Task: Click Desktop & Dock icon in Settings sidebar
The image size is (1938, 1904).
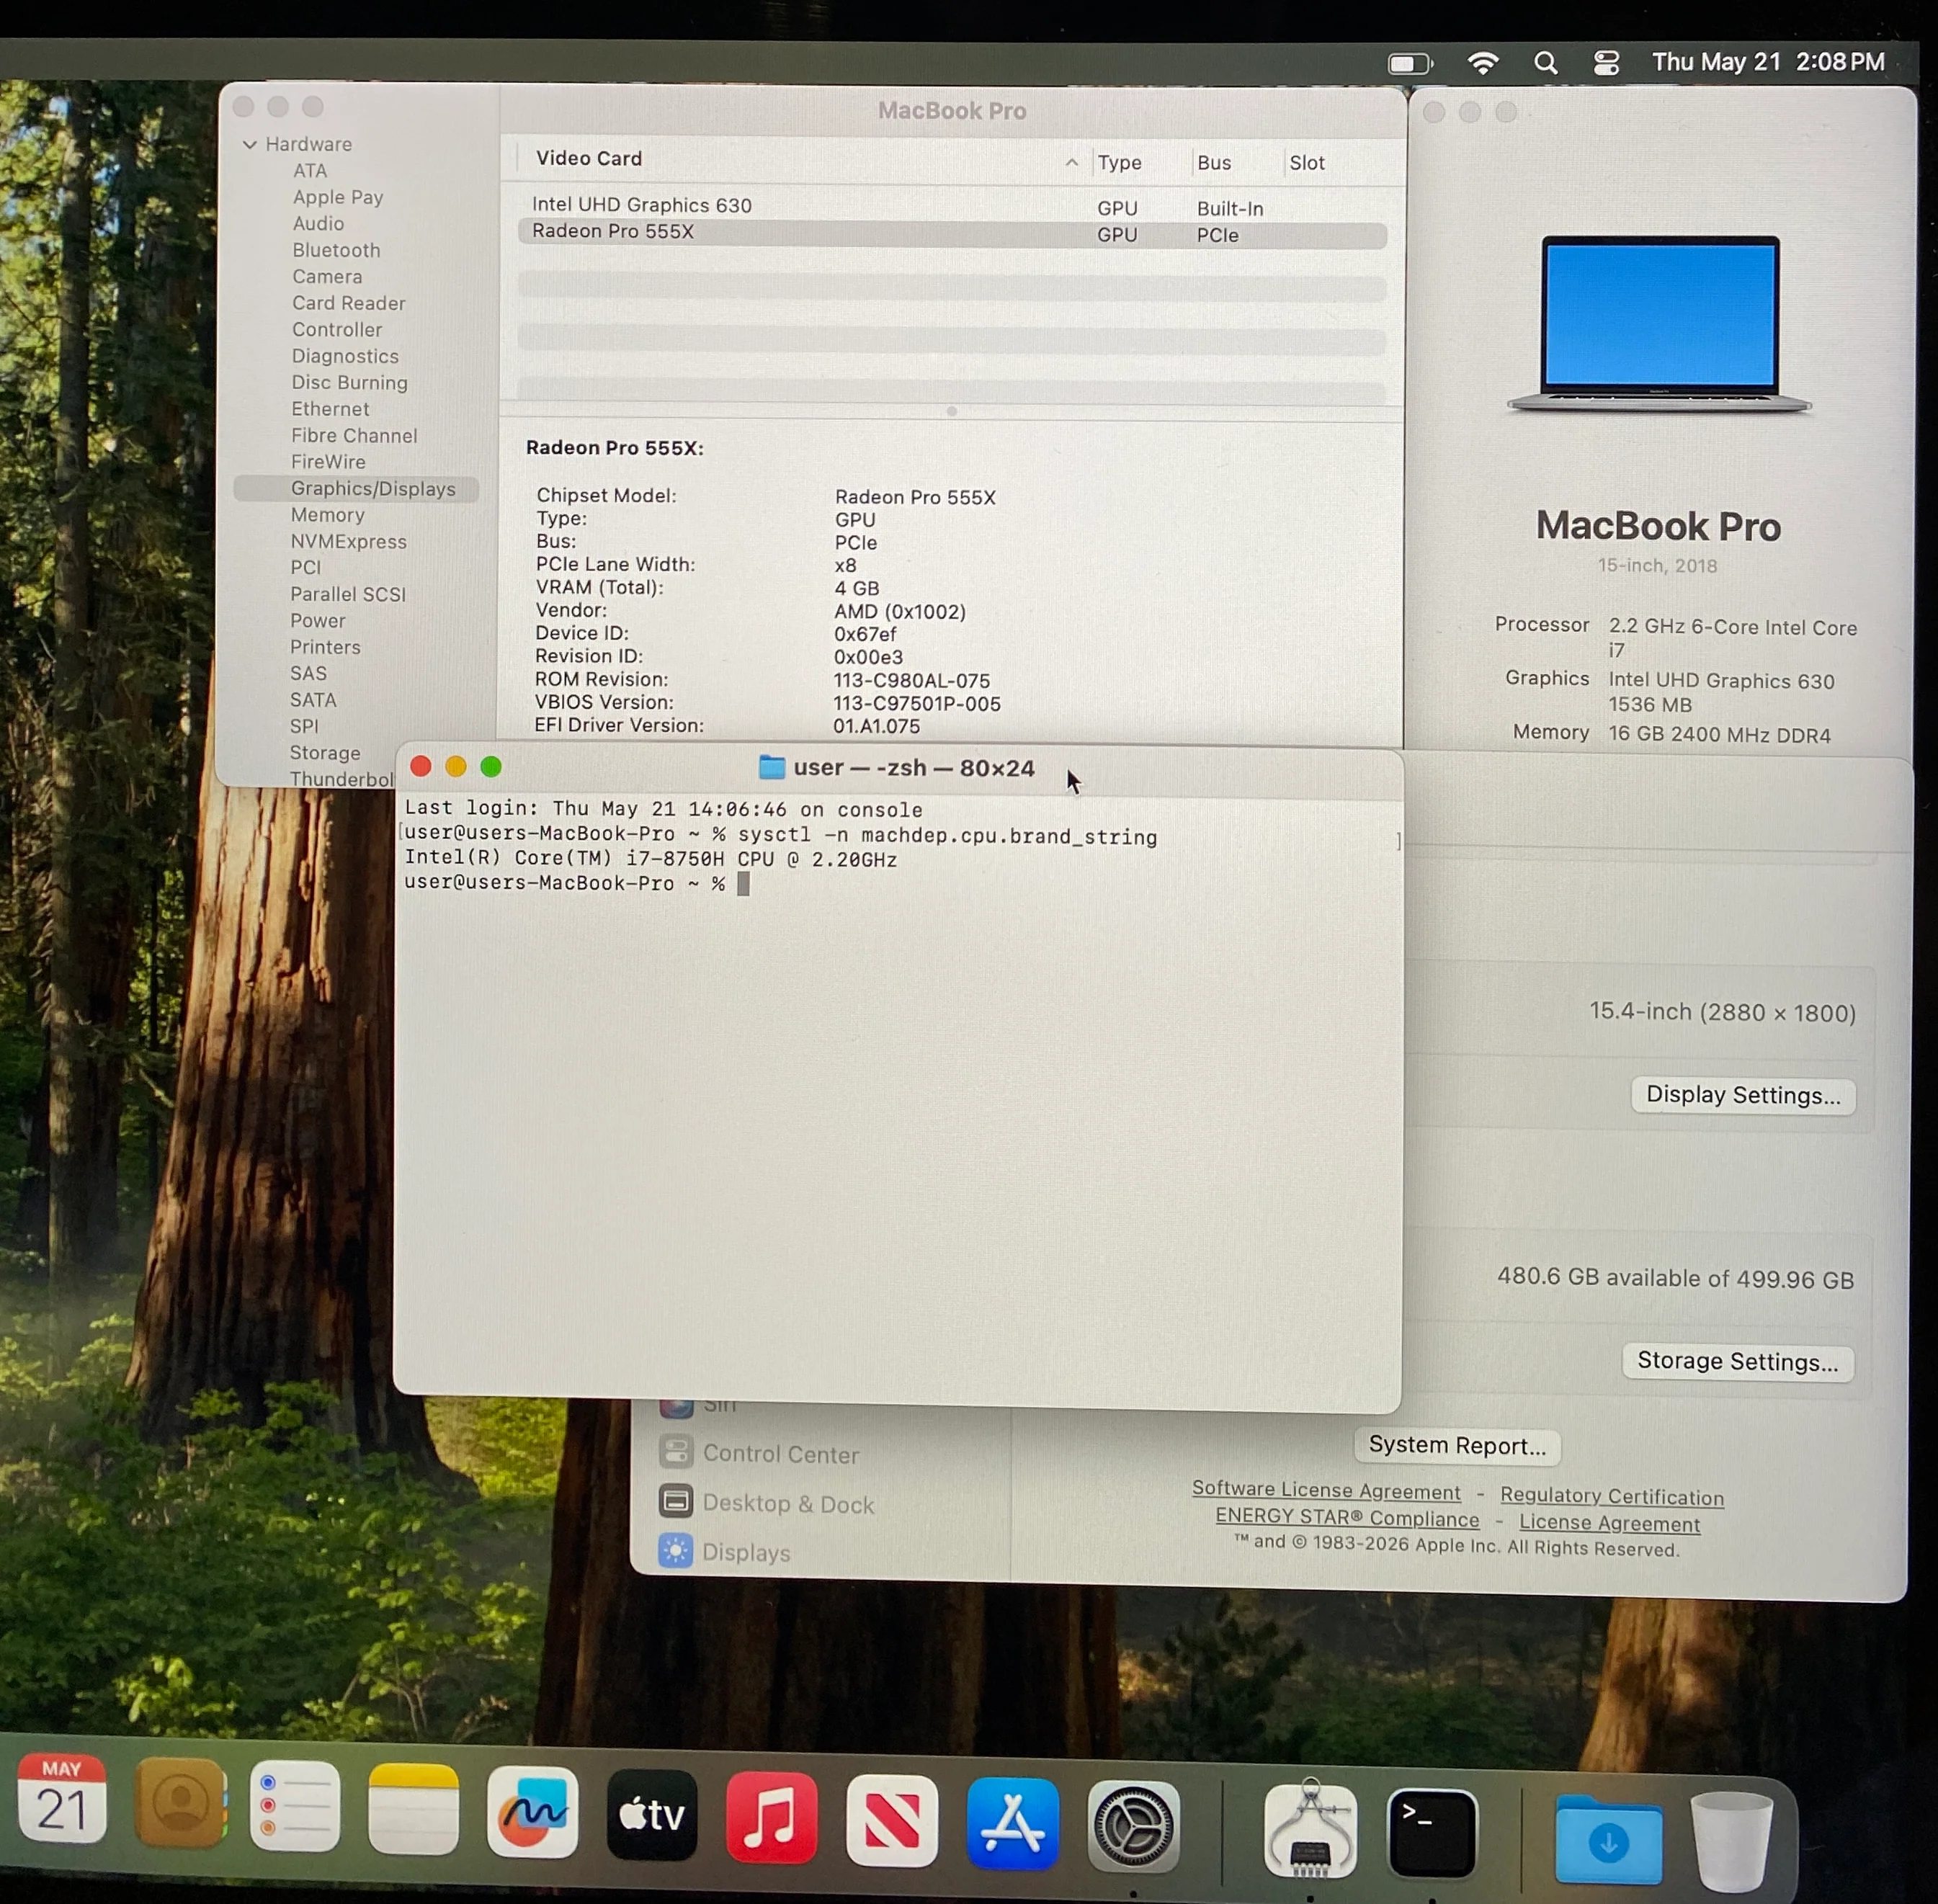Action: coord(676,1501)
